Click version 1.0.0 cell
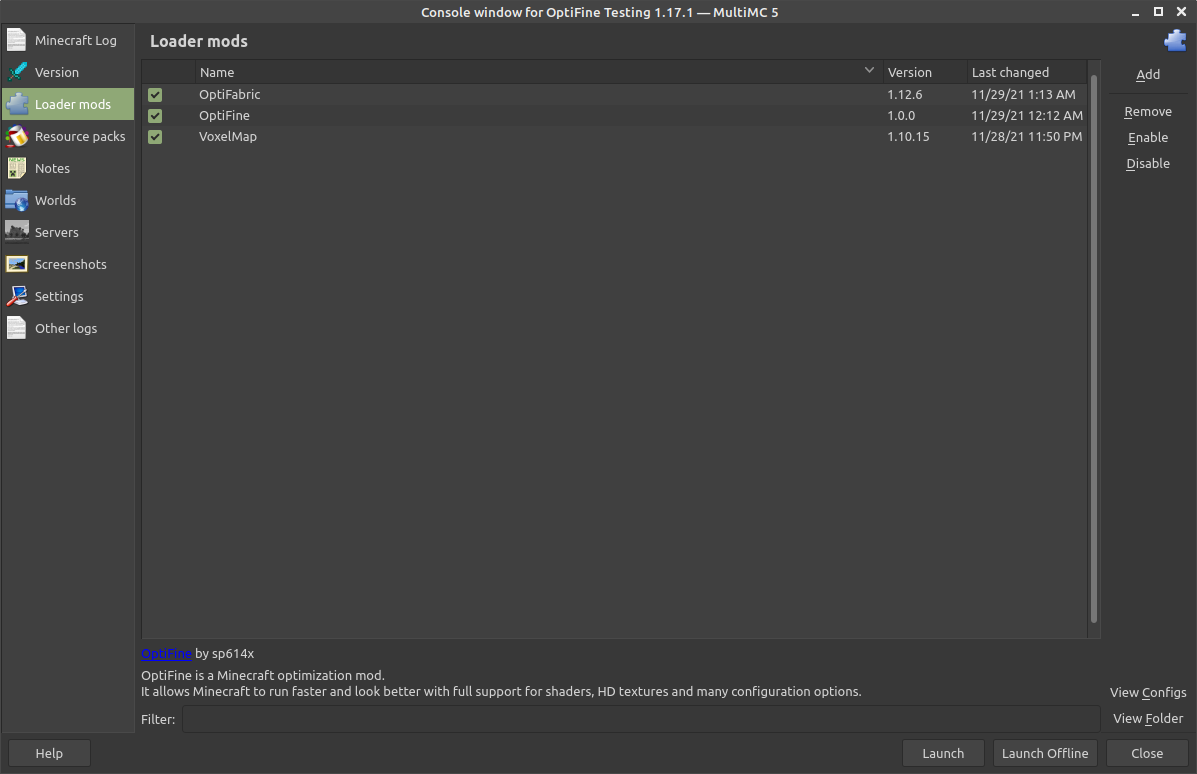1197x774 pixels. point(901,116)
